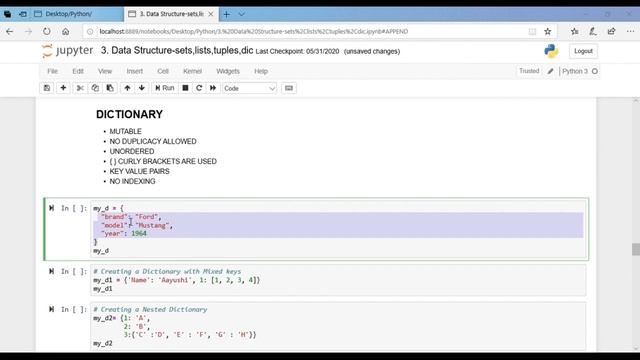Open browser settings and more ellipsis

click(630, 31)
